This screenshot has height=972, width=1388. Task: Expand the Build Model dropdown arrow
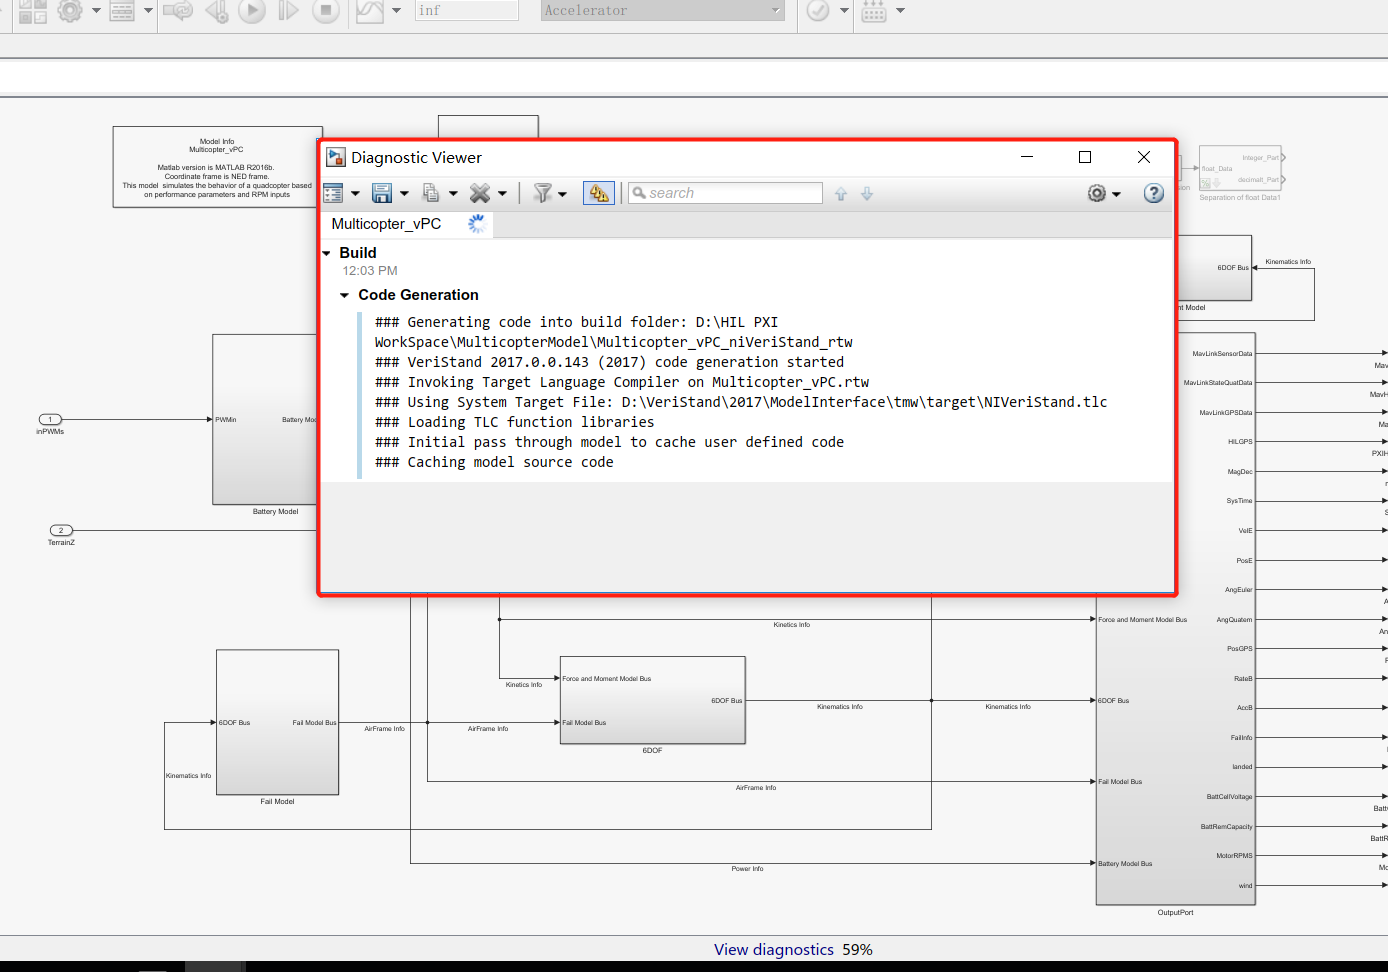click(x=900, y=11)
